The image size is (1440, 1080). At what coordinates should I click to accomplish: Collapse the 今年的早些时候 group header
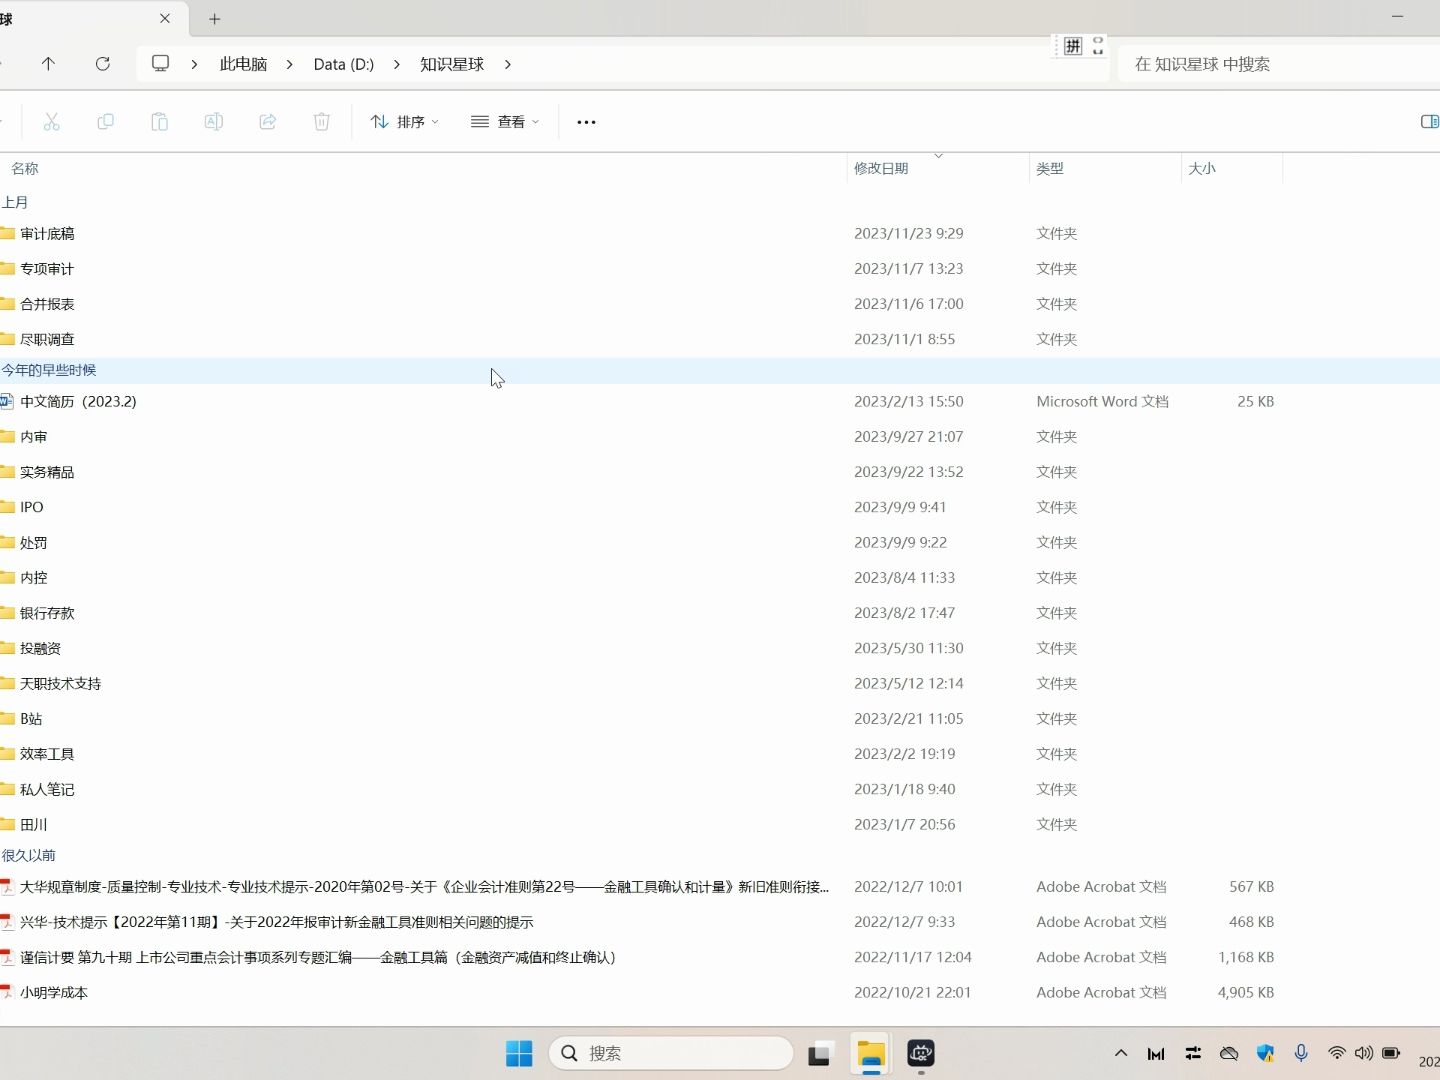(x=49, y=370)
